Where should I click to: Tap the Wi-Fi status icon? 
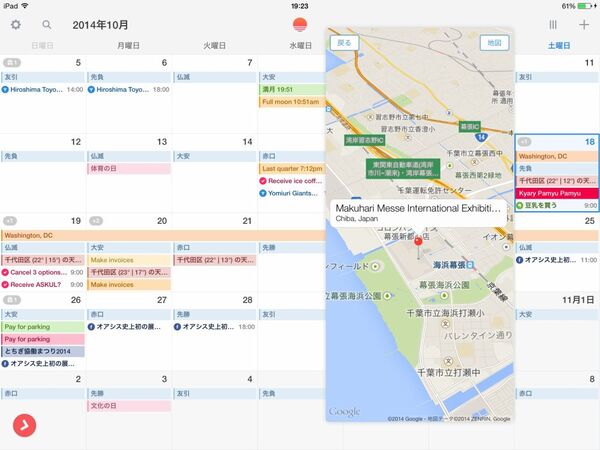25,6
